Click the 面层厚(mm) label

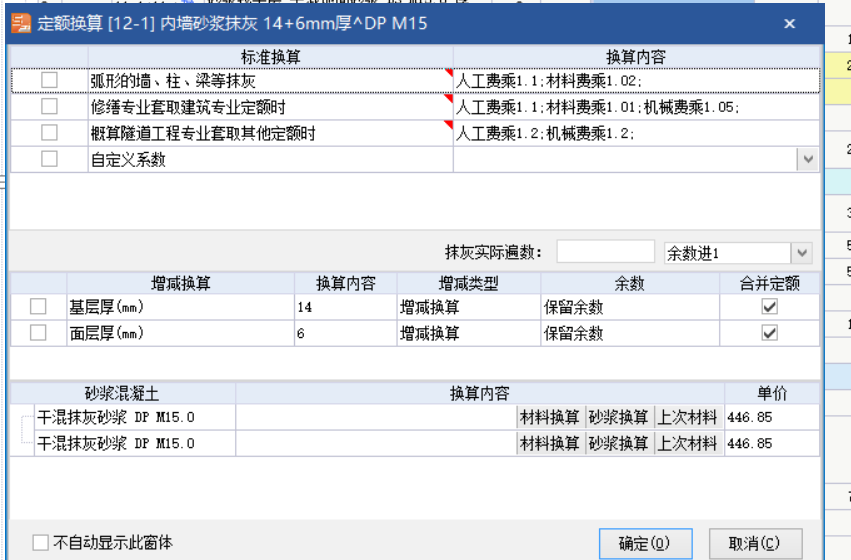pyautogui.click(x=106, y=333)
